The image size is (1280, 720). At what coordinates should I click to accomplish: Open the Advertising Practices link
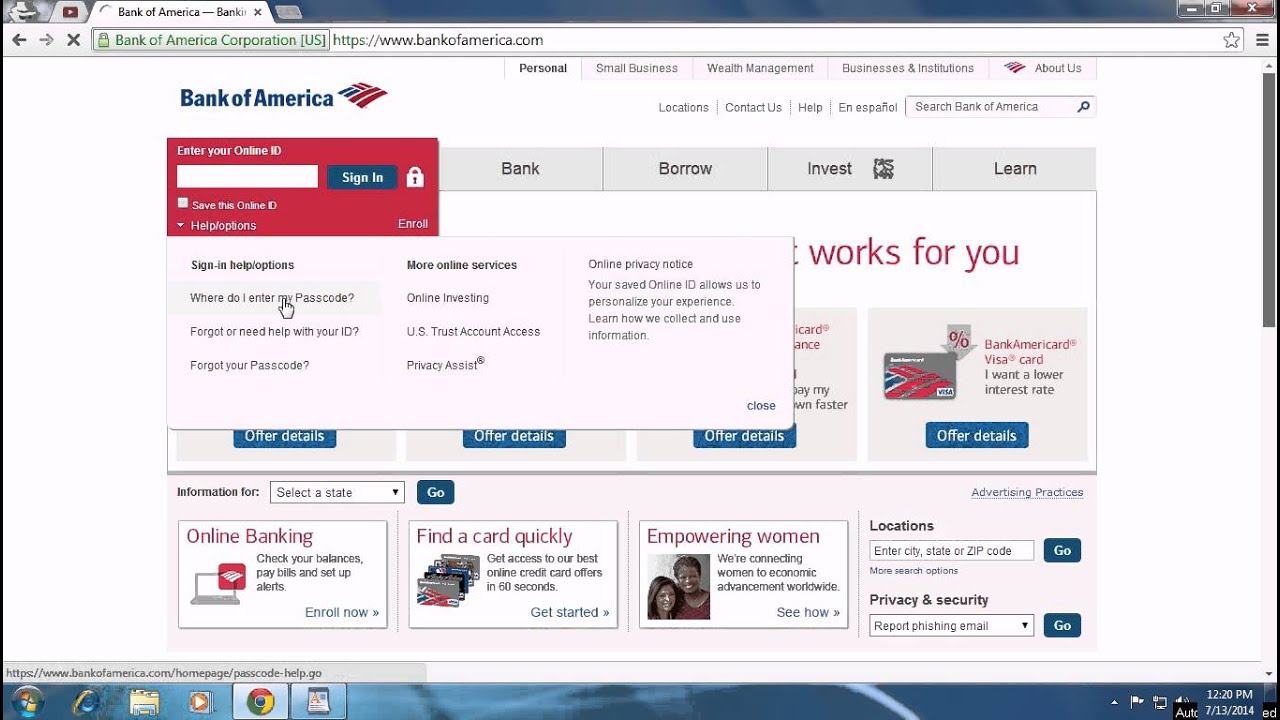click(1027, 492)
